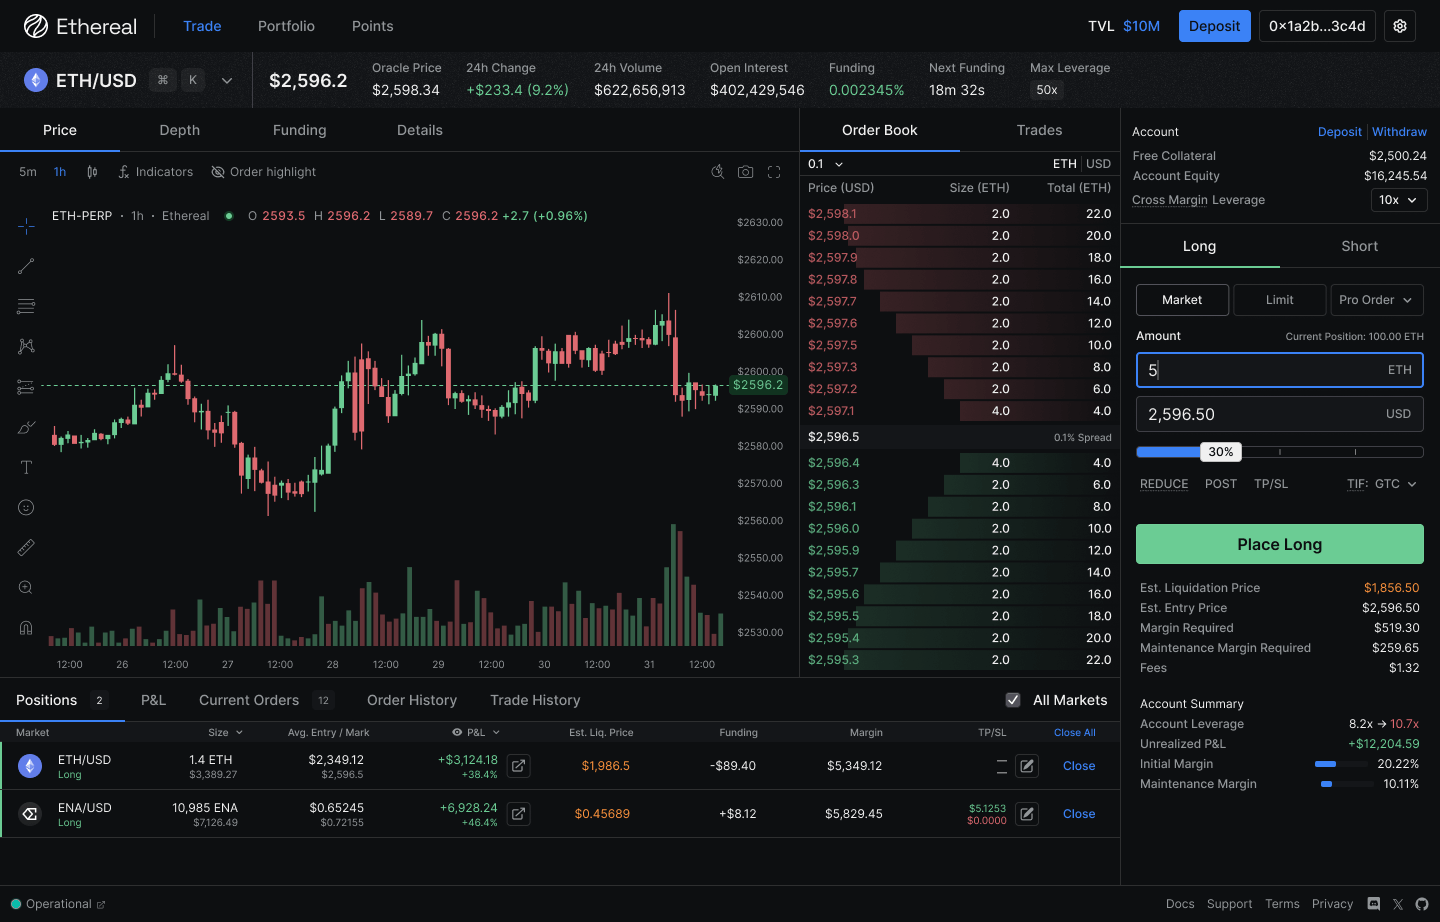Viewport: 1440px width, 922px height.
Task: Click the USD price input field
Action: pyautogui.click(x=1280, y=414)
